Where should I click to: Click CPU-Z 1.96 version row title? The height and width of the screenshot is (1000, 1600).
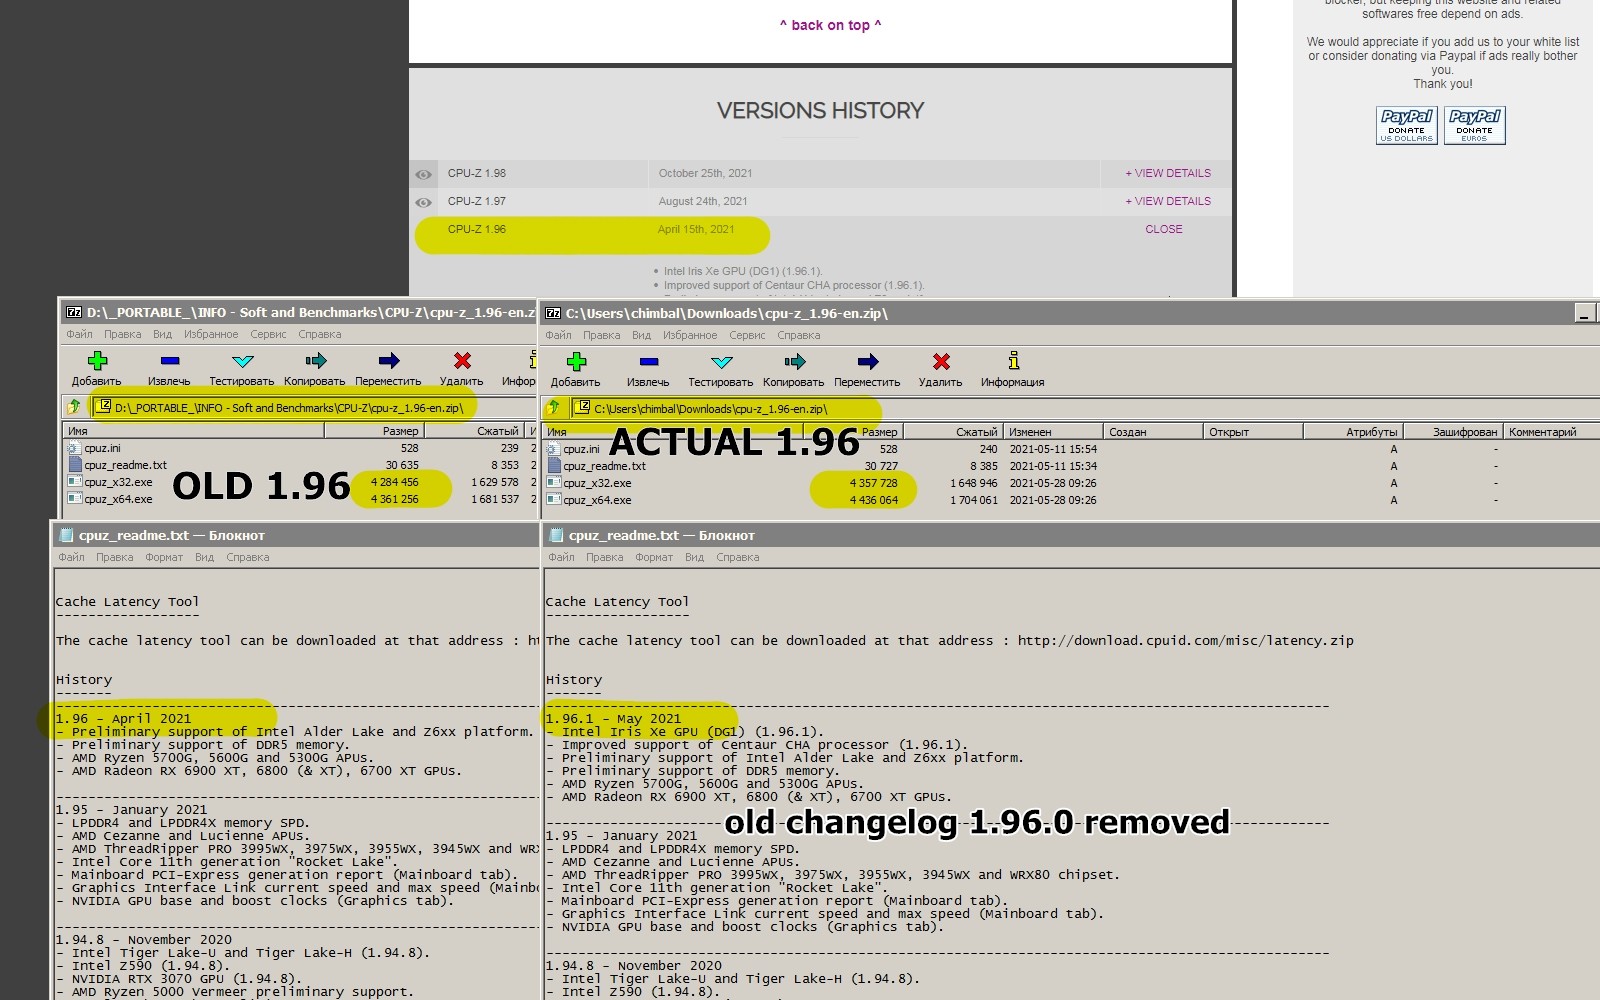(x=477, y=229)
